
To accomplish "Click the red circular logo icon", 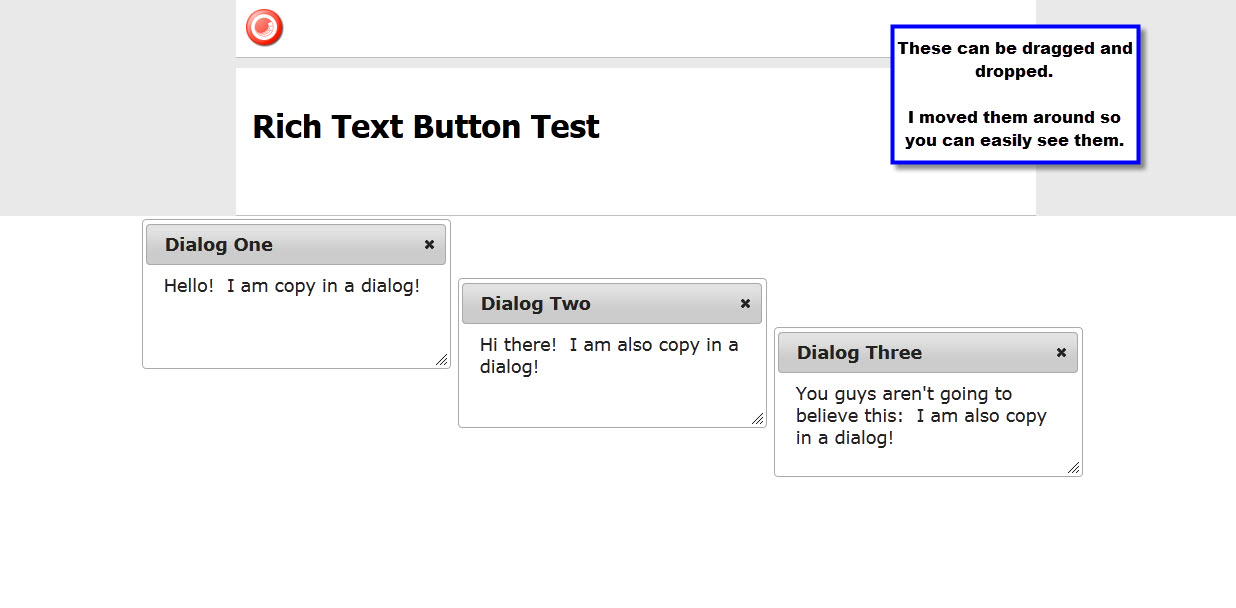I will coord(264,27).
